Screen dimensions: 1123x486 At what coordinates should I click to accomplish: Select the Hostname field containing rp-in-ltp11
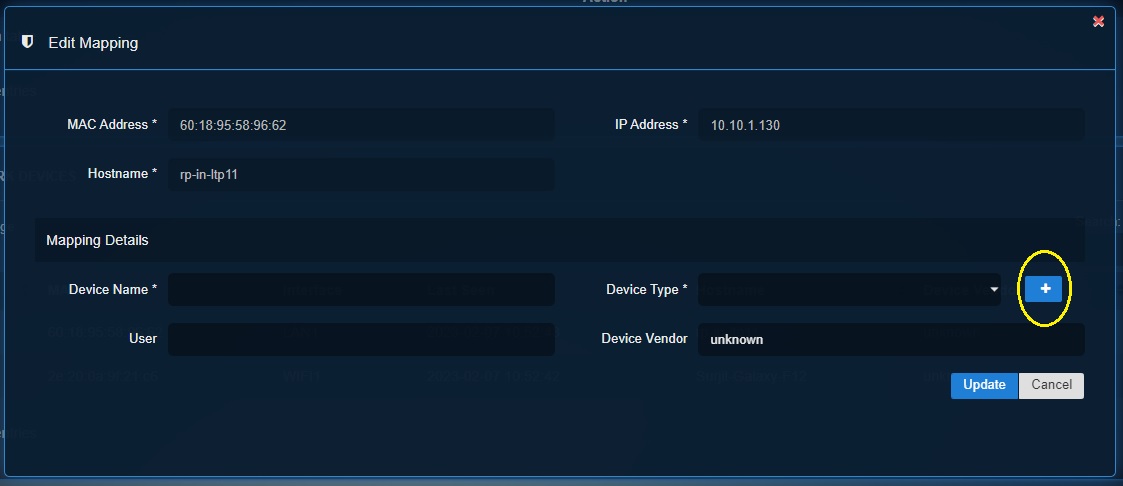361,174
